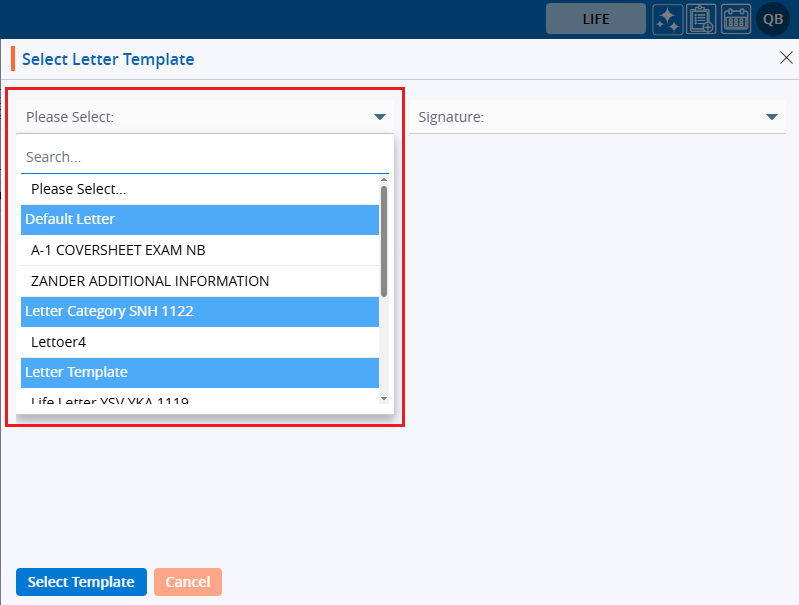799x605 pixels.
Task: Click the QB user avatar
Action: [x=773, y=19]
